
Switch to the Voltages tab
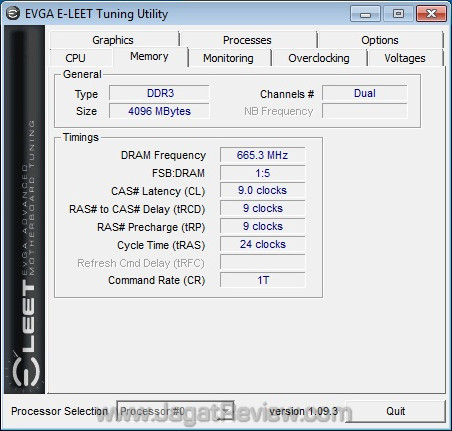(x=405, y=58)
